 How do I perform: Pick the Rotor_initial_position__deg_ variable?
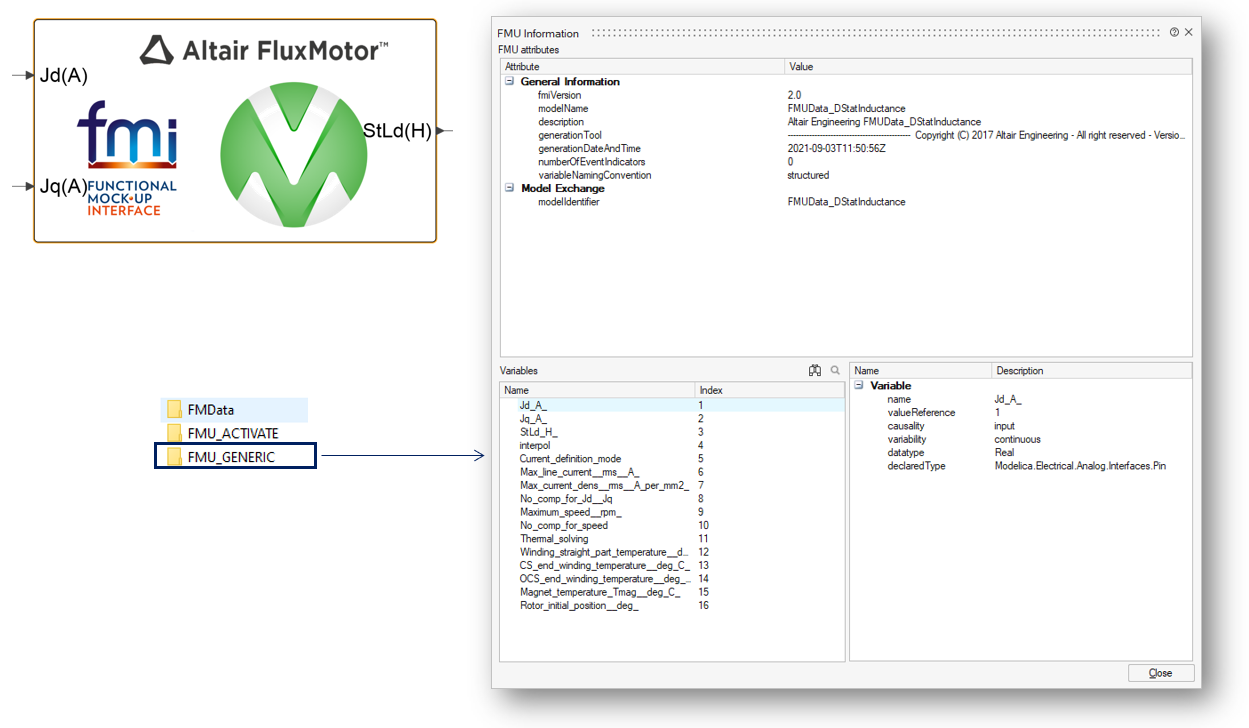click(x=579, y=605)
